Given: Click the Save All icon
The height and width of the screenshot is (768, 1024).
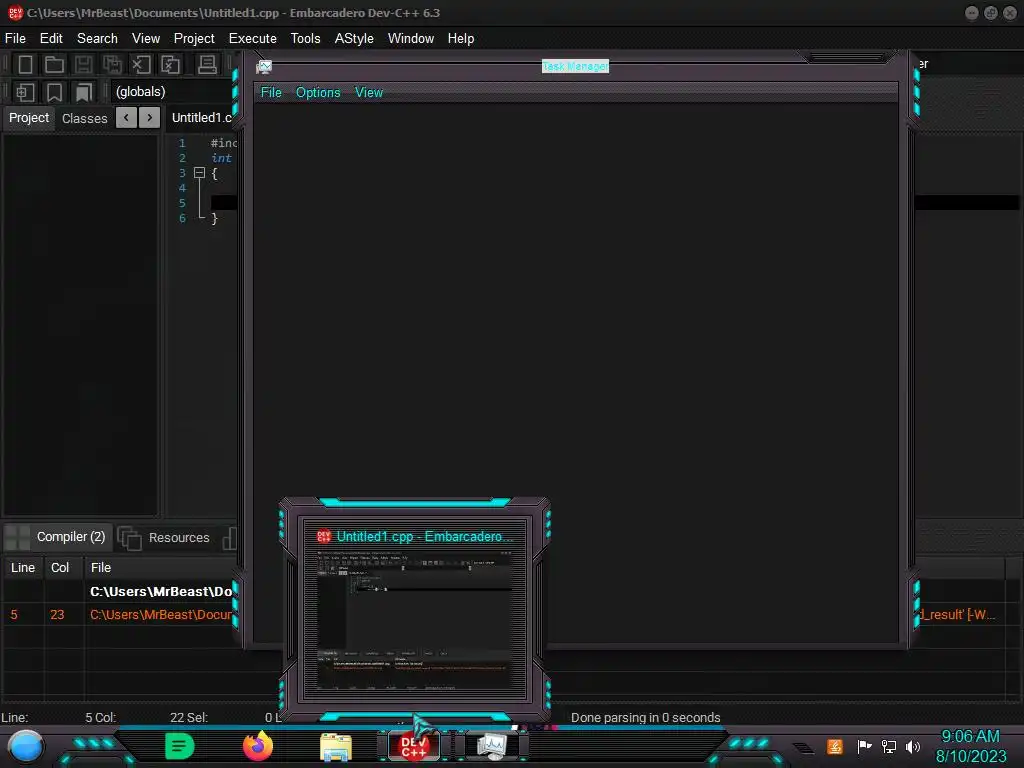Looking at the screenshot, I should tap(112, 64).
